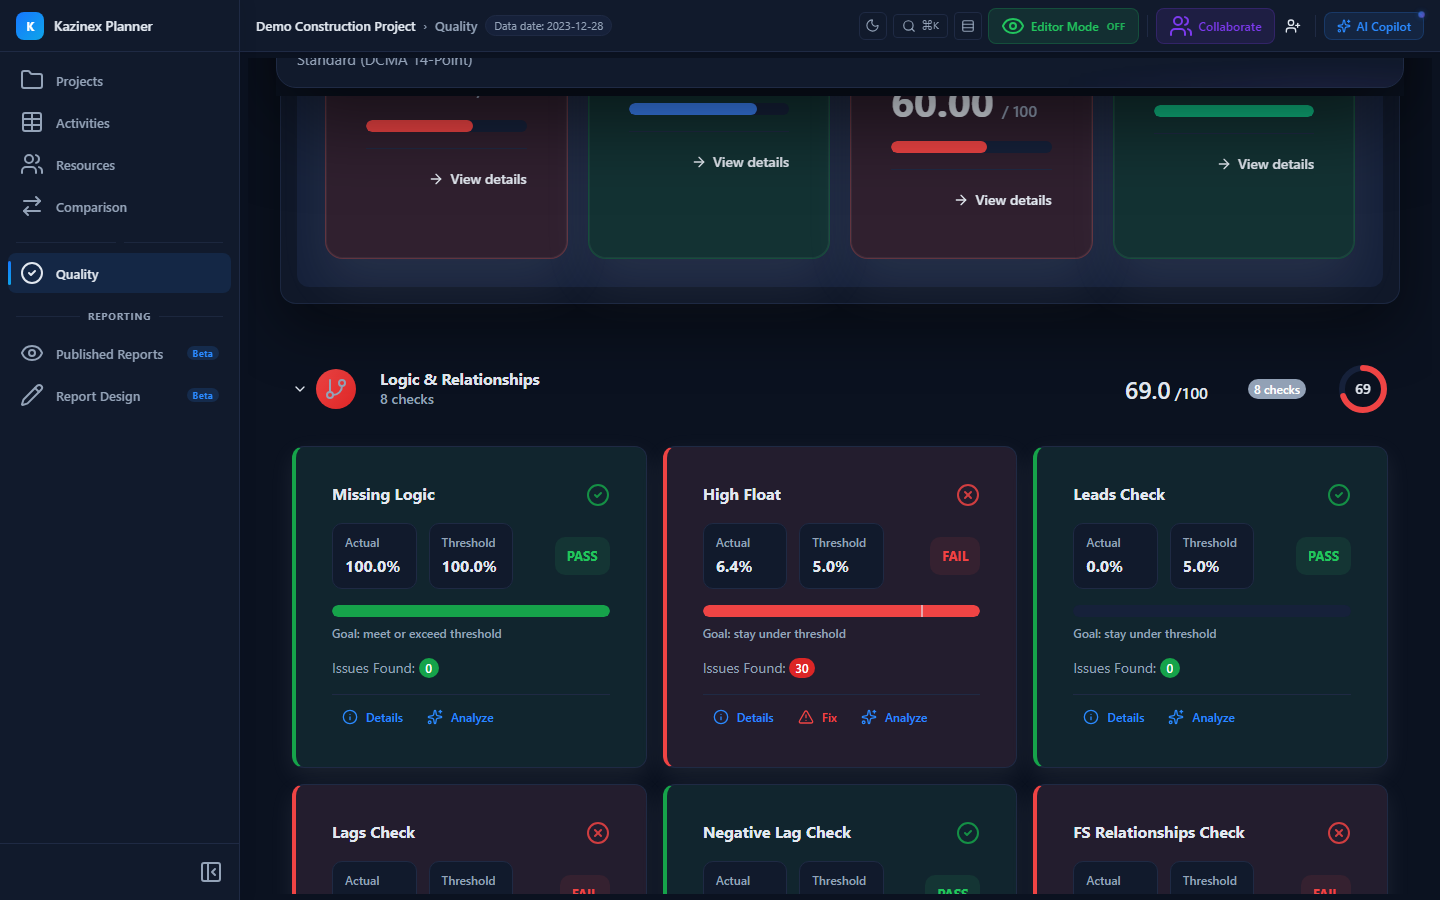Collapse the Logic & Relationships section
Image resolution: width=1440 pixels, height=900 pixels.
(300, 389)
